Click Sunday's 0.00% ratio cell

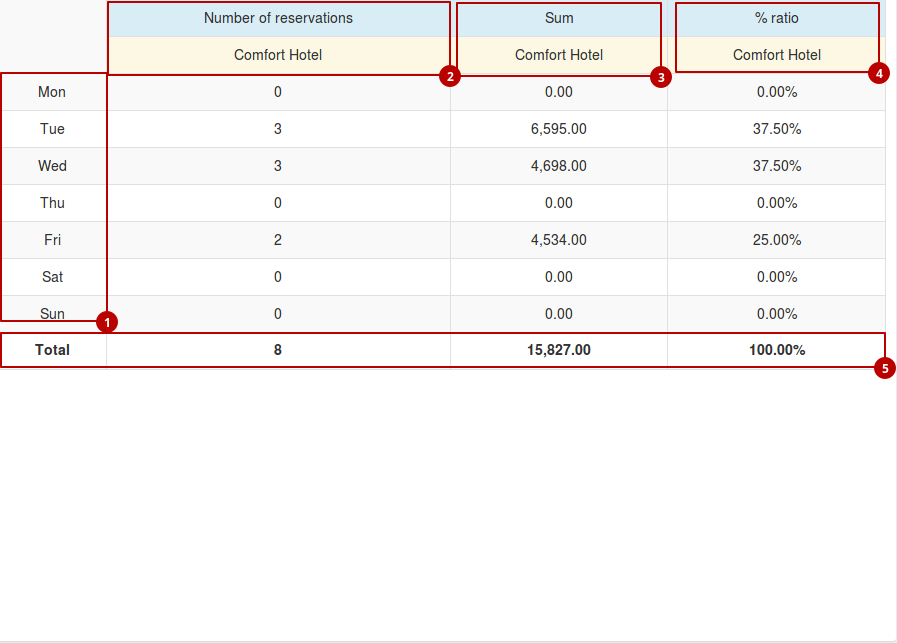coord(777,314)
